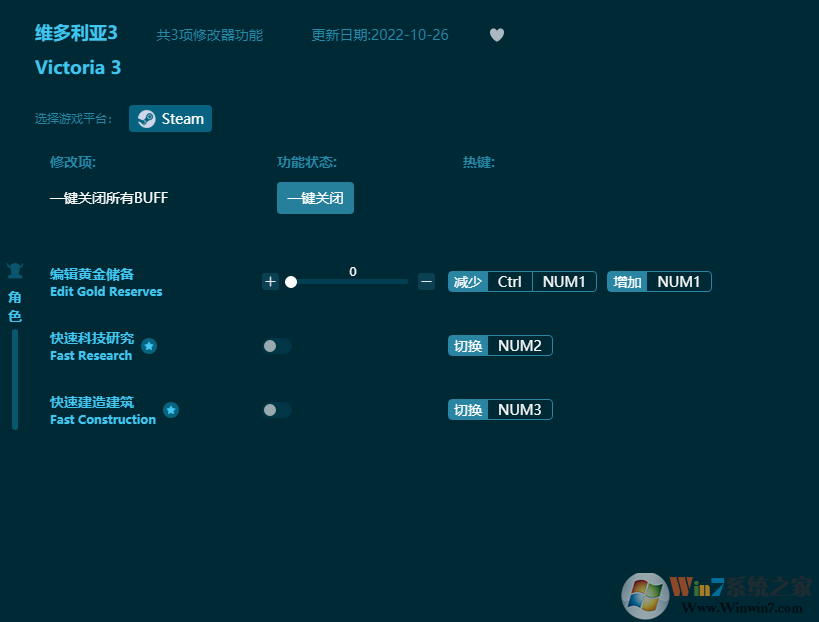Click the gold reserves slider handle
Screen dimensions: 819x622
point(291,282)
